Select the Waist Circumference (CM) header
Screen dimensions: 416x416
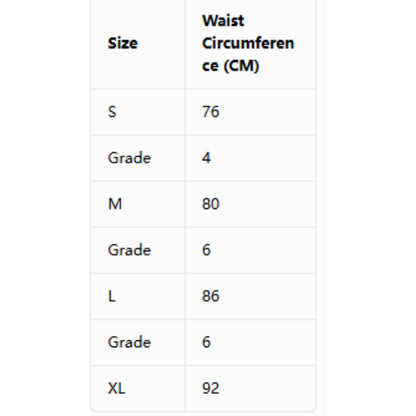pos(248,43)
